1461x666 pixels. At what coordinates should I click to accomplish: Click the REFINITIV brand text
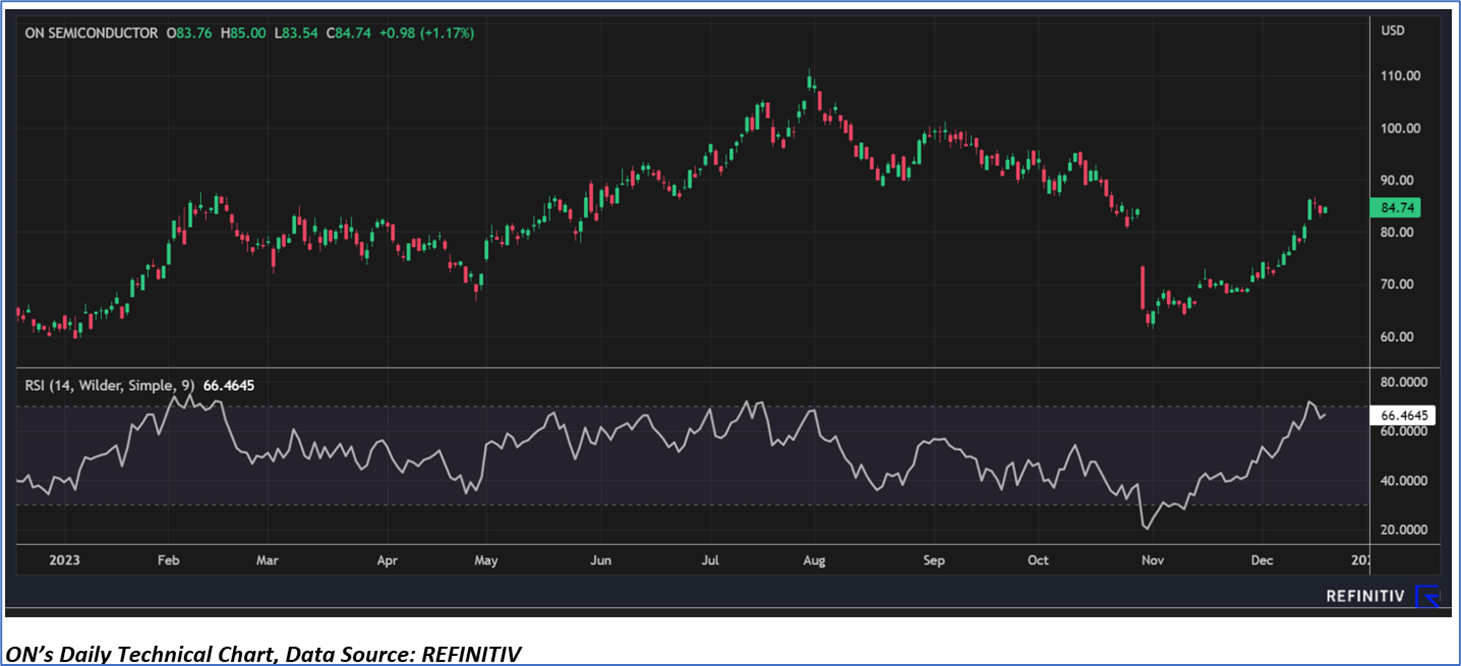pyautogui.click(x=1364, y=596)
